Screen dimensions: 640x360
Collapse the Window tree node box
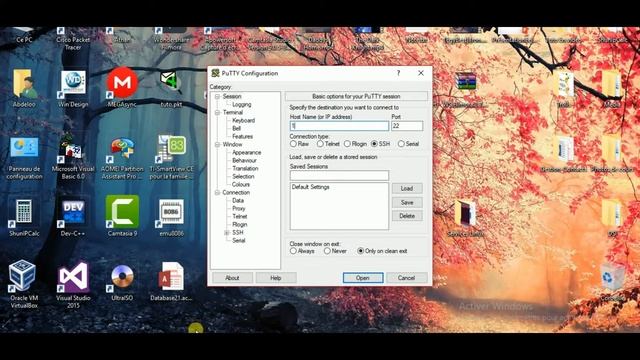pos(218,144)
